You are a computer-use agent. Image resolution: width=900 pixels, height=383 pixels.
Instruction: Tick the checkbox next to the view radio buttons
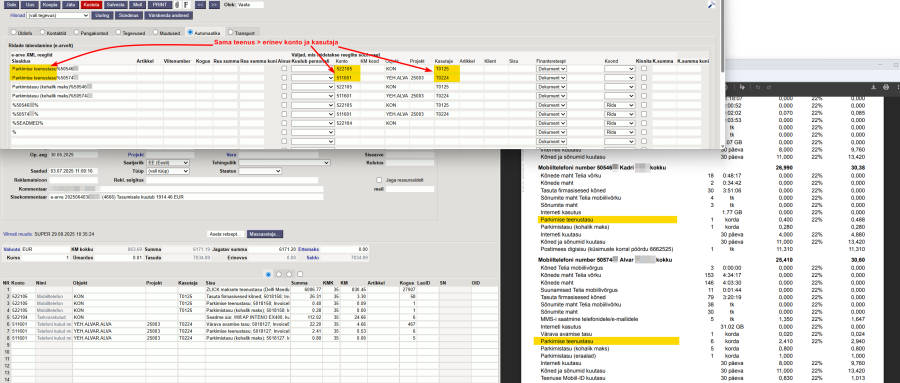(300, 274)
